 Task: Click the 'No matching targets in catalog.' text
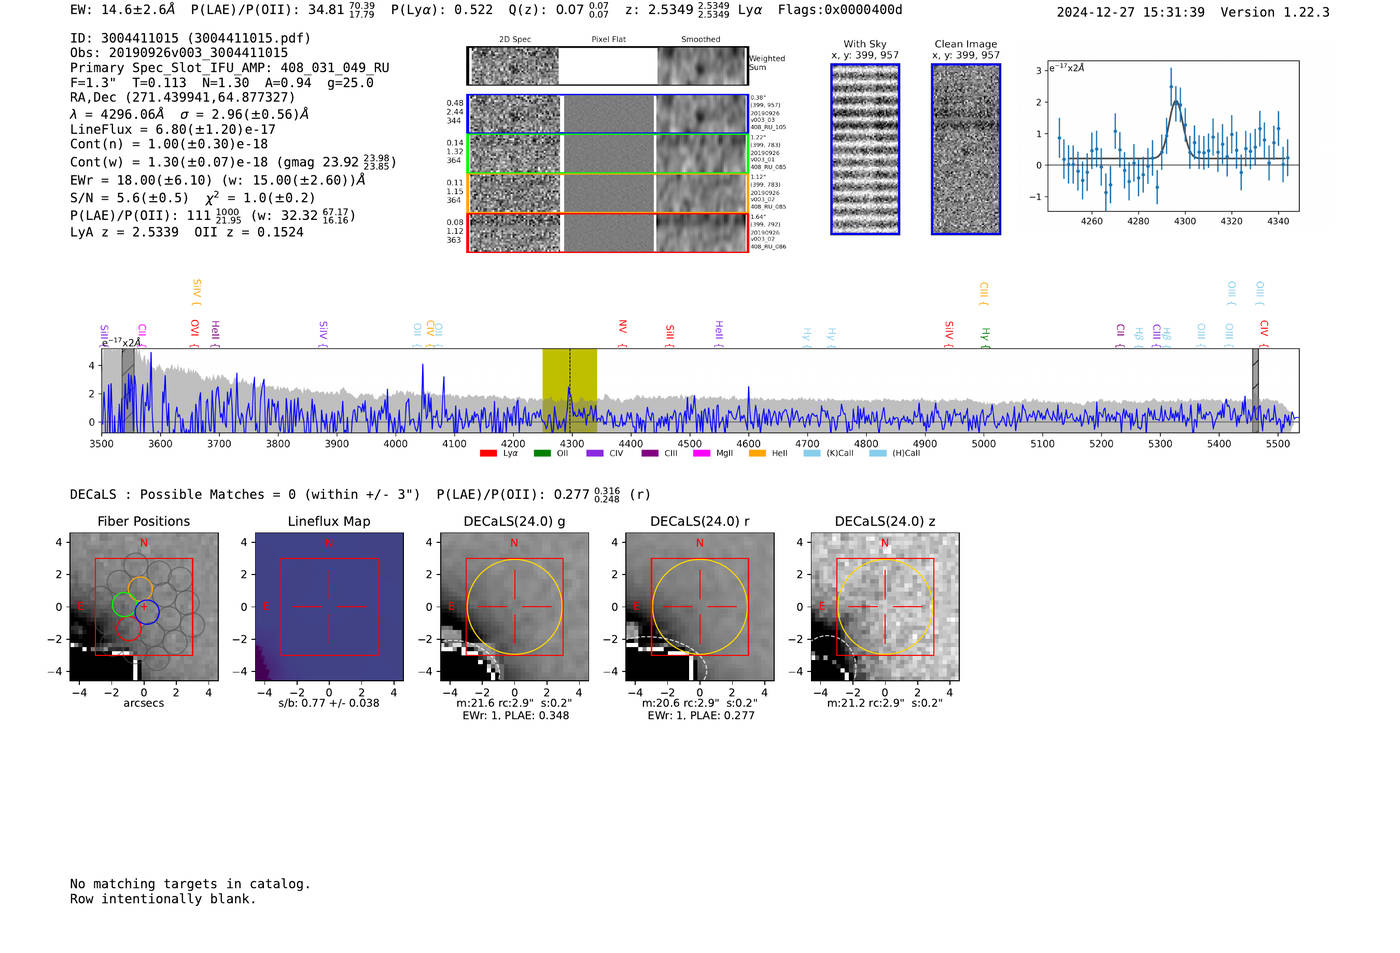click(190, 884)
